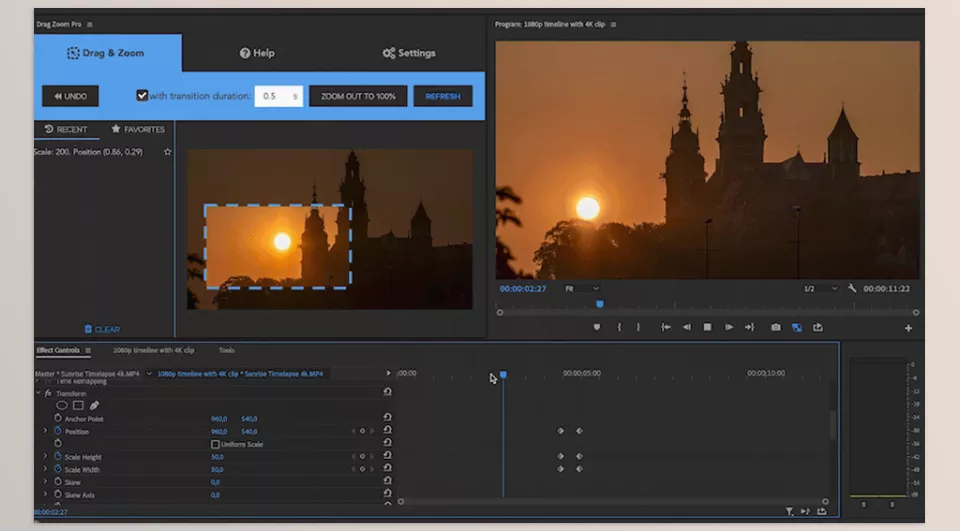Reset the Anchor Point parameter
Screen dimensions: 960x531
(x=388, y=417)
